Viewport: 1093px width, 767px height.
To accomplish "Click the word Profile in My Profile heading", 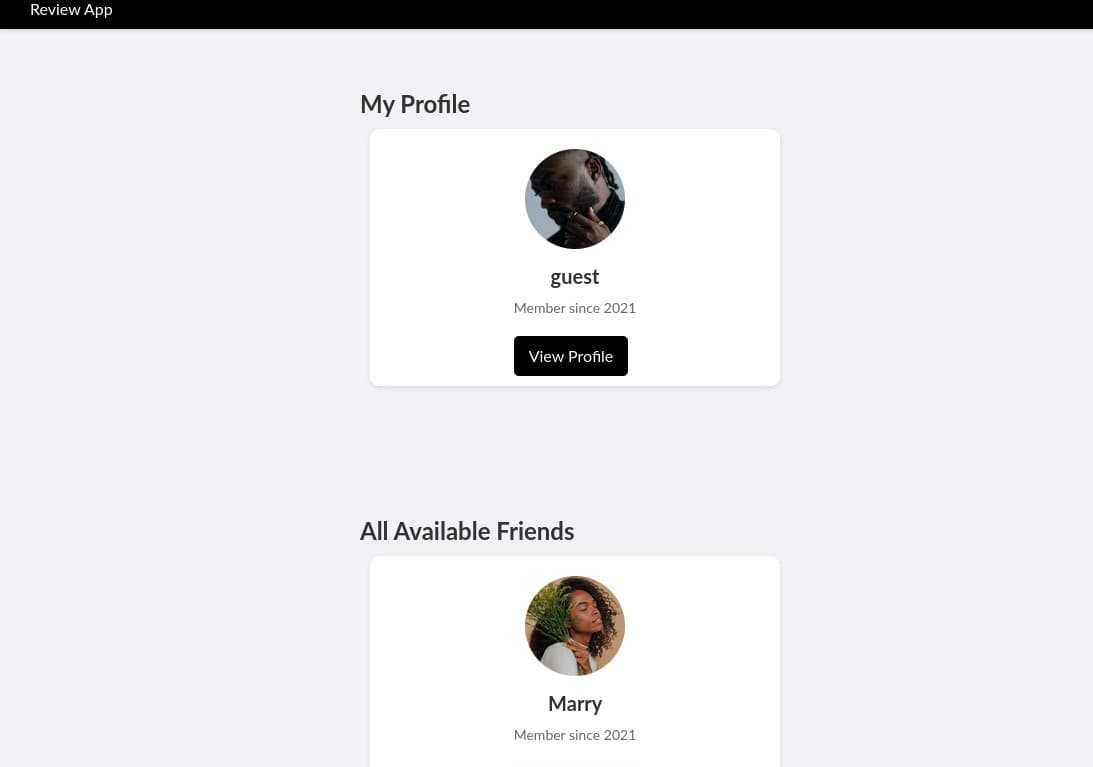I will pos(435,105).
